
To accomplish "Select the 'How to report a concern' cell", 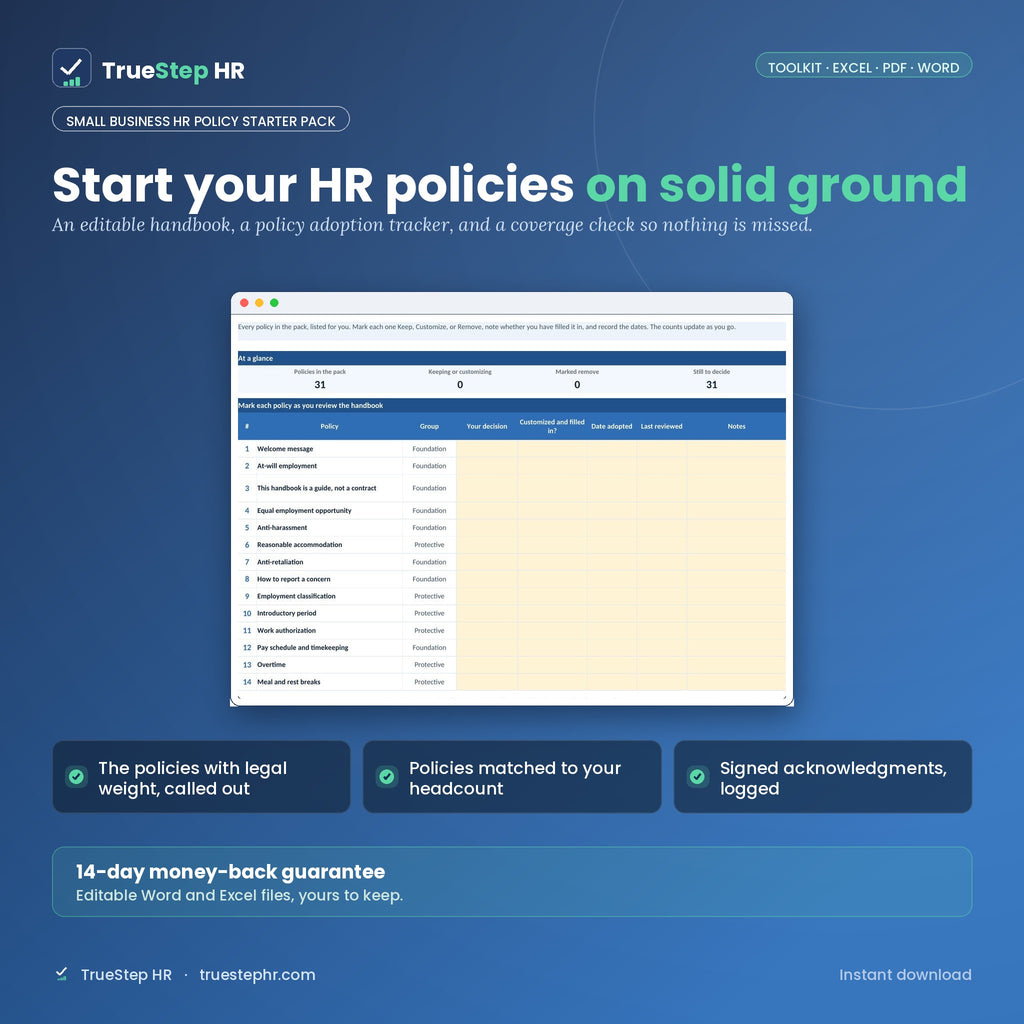I will coord(329,579).
